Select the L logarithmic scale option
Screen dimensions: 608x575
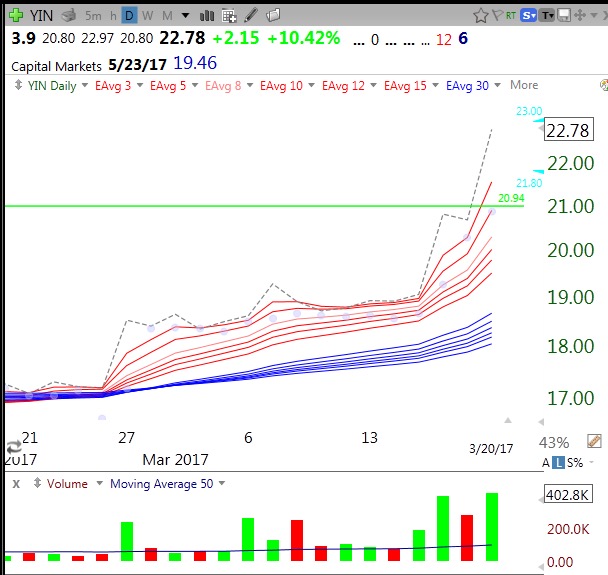click(558, 463)
